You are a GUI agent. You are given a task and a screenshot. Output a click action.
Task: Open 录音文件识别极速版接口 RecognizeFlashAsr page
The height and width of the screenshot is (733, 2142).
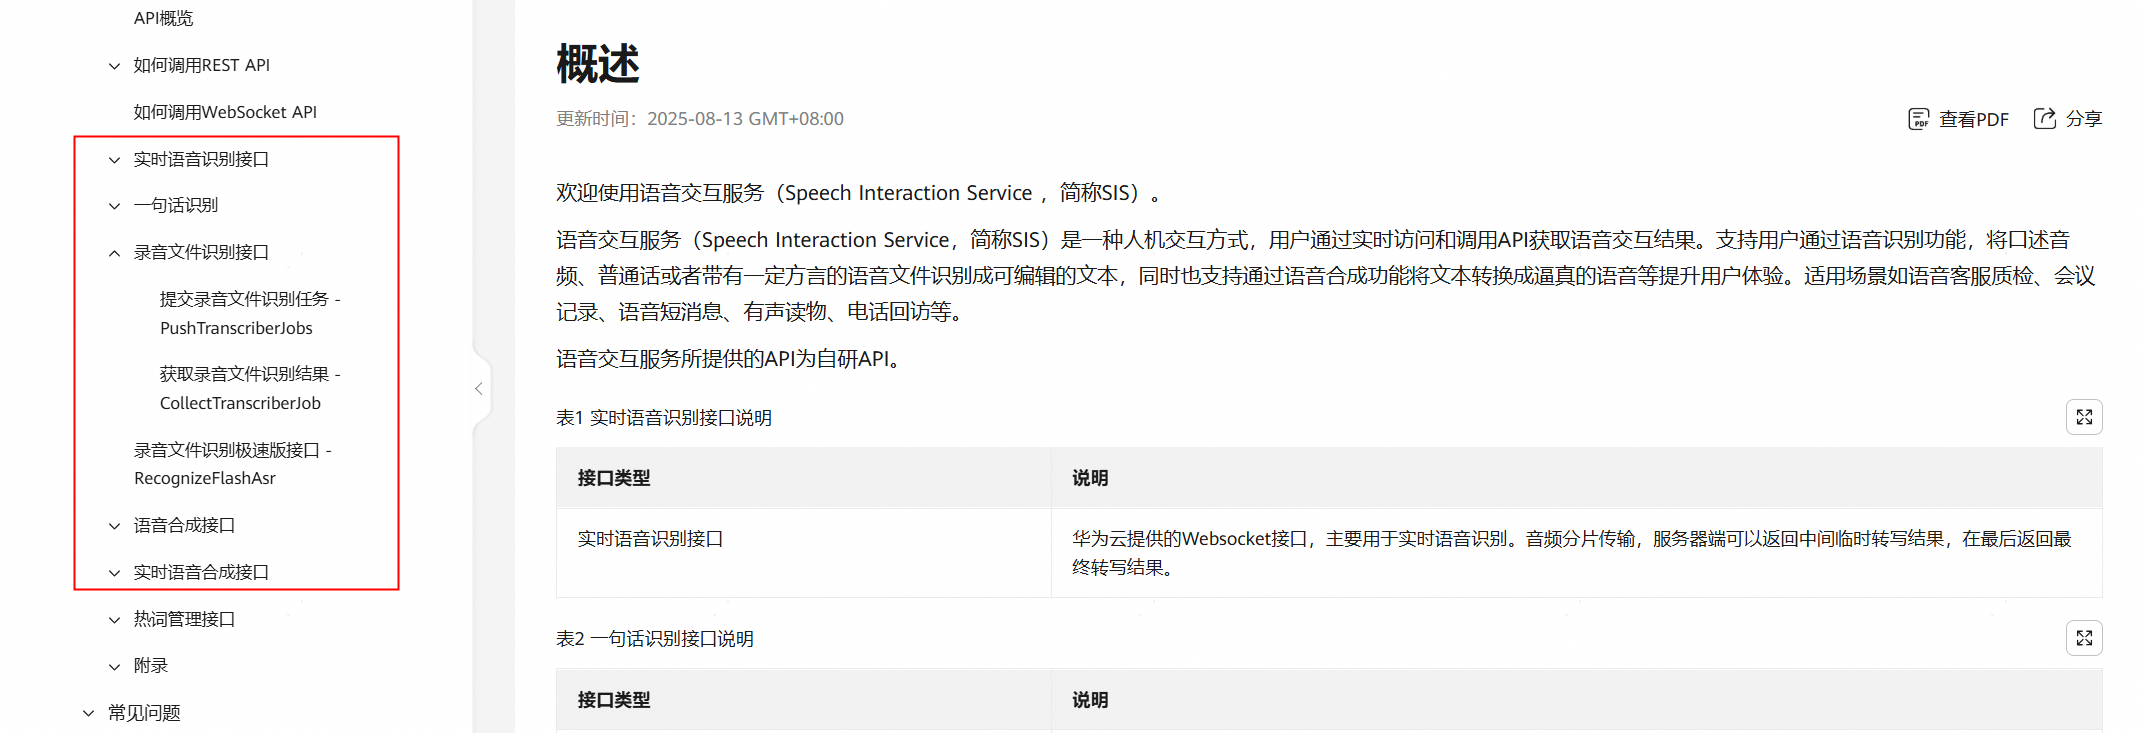point(232,464)
